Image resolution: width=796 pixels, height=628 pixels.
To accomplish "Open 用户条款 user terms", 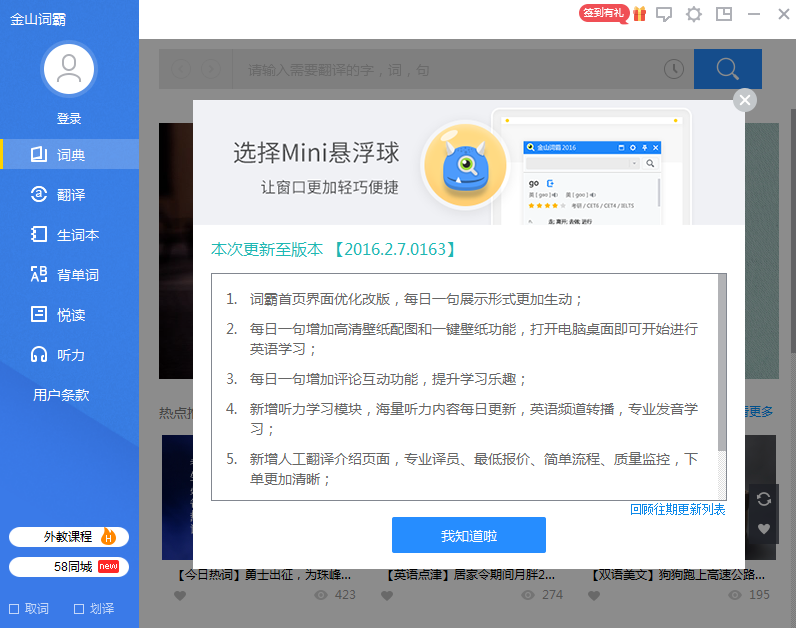I will pos(61,395).
